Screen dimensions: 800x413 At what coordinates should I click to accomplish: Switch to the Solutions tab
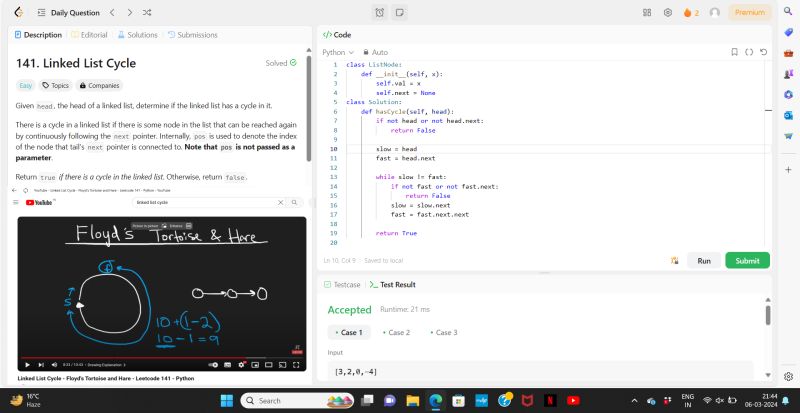pos(138,35)
